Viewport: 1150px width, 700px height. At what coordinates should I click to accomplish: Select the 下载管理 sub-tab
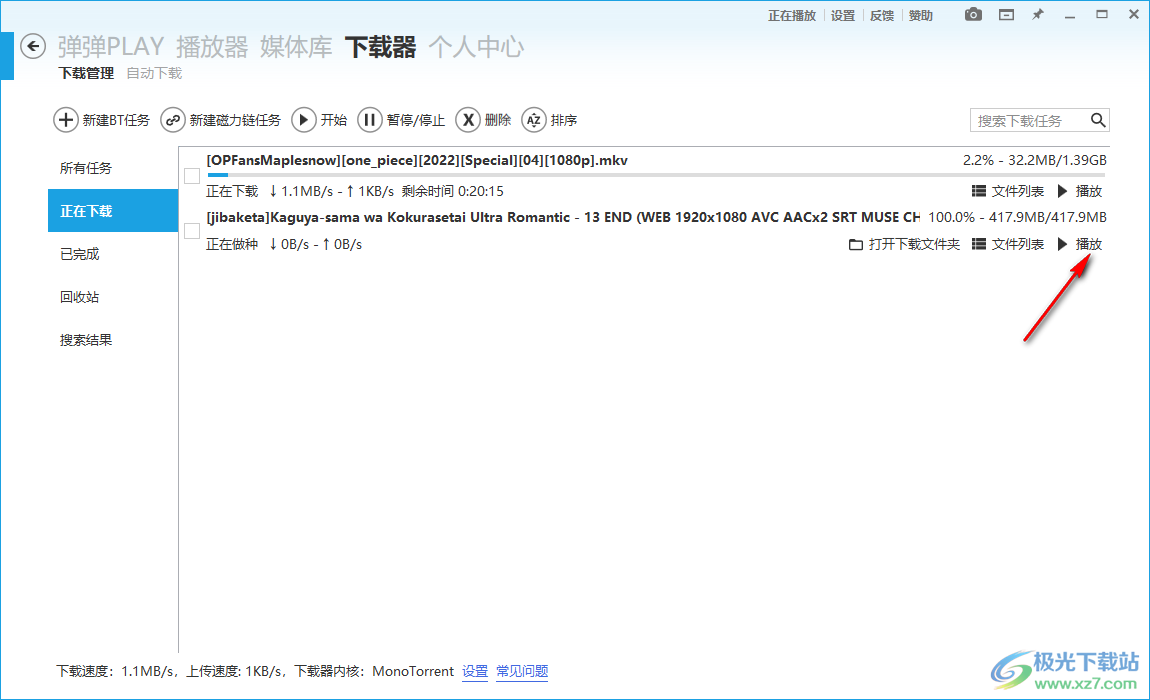click(x=87, y=73)
